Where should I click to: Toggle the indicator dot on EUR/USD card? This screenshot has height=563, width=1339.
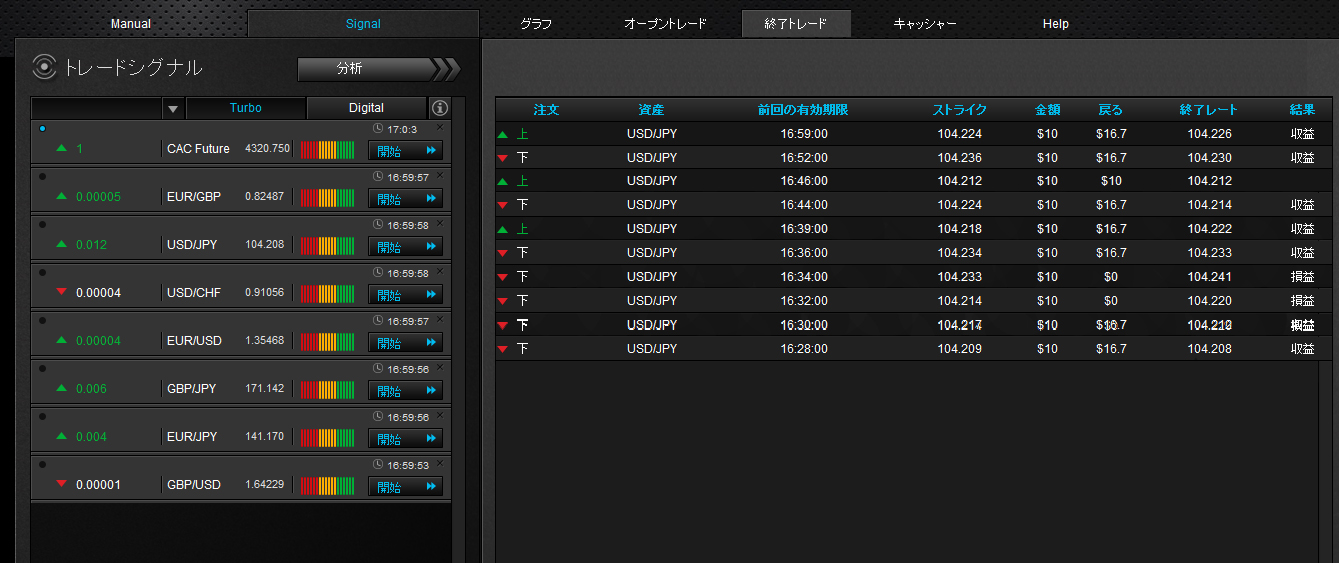42,320
